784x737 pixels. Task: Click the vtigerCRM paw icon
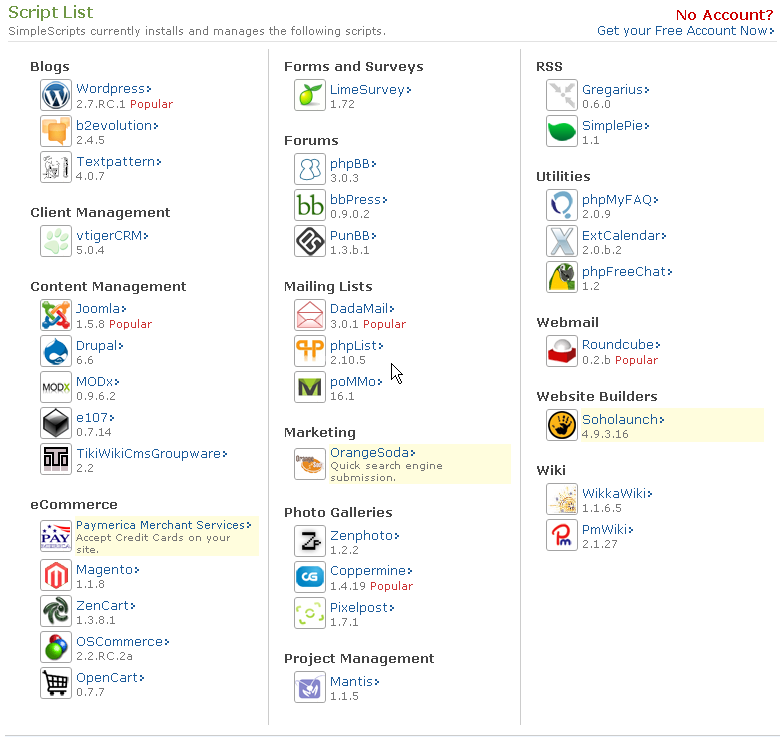tap(56, 241)
